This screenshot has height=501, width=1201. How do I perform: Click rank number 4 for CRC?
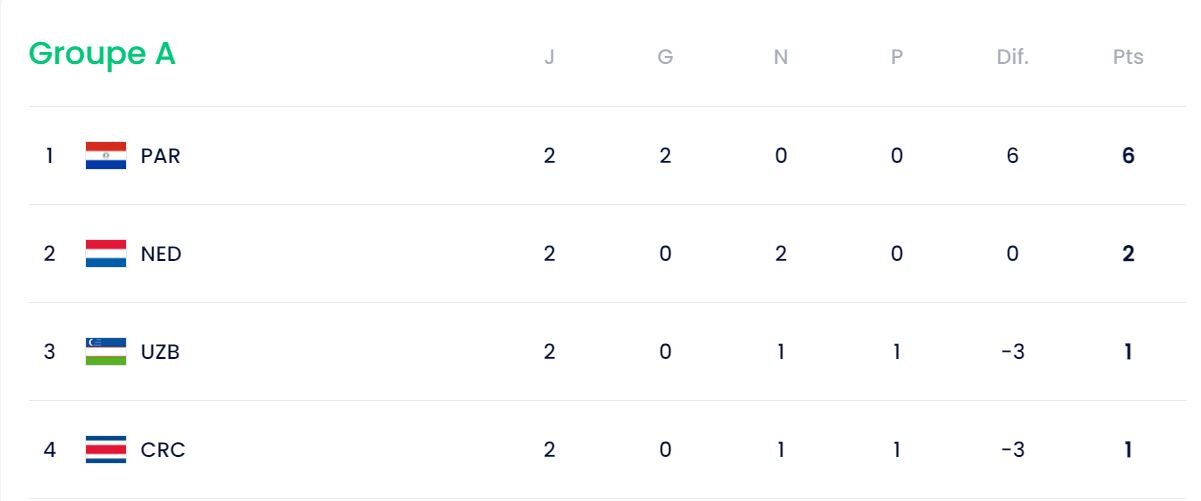pyautogui.click(x=49, y=450)
